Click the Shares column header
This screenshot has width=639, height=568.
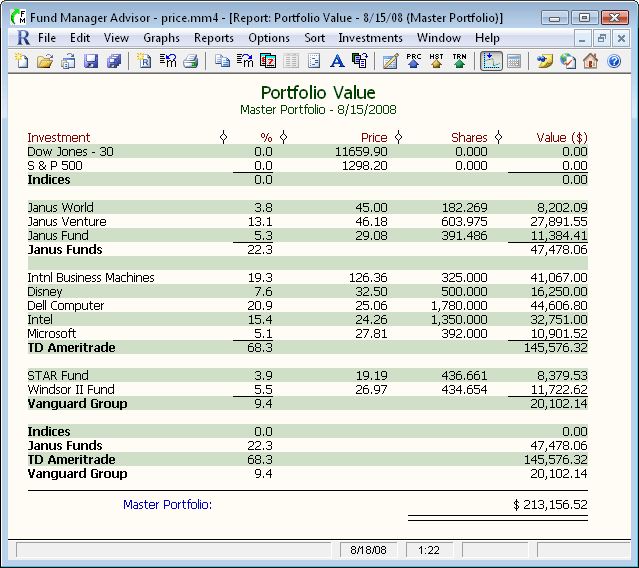click(469, 137)
